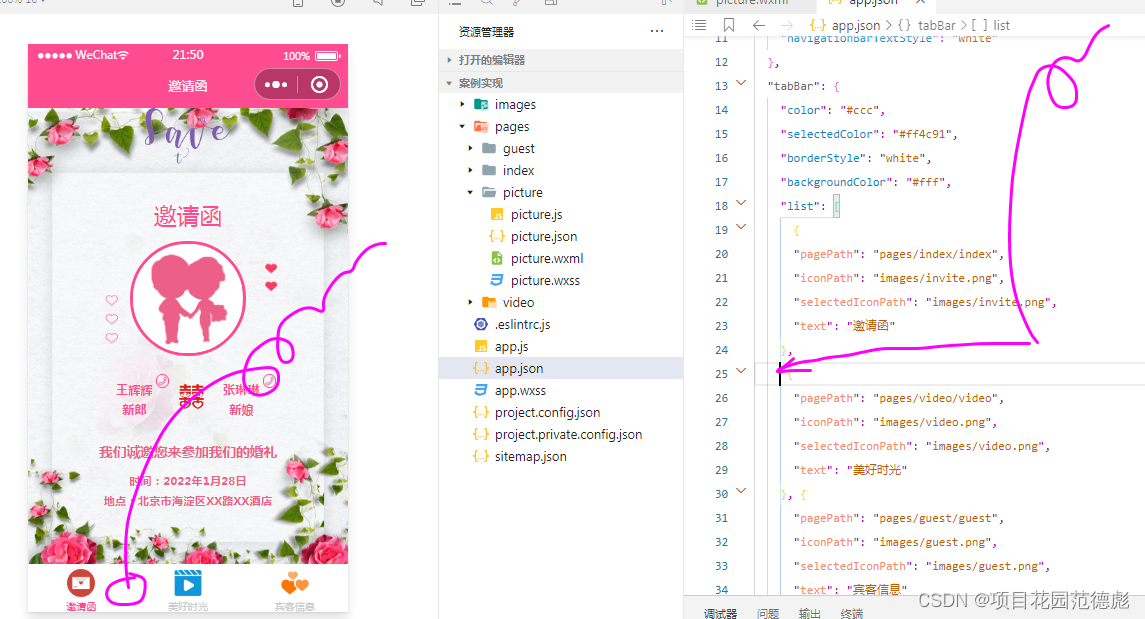The image size is (1145, 619).
Task: Click the images folder icon
Action: point(481,104)
